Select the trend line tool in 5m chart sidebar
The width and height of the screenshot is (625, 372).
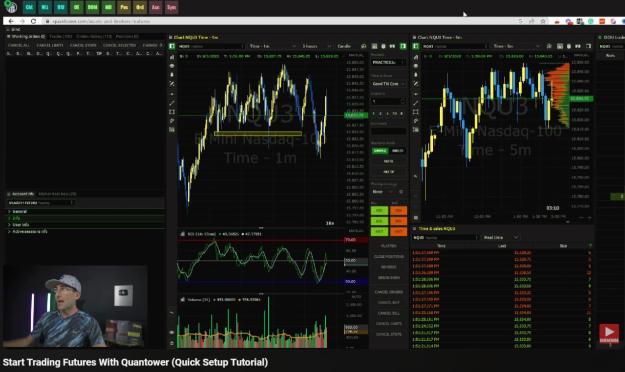(x=416, y=103)
